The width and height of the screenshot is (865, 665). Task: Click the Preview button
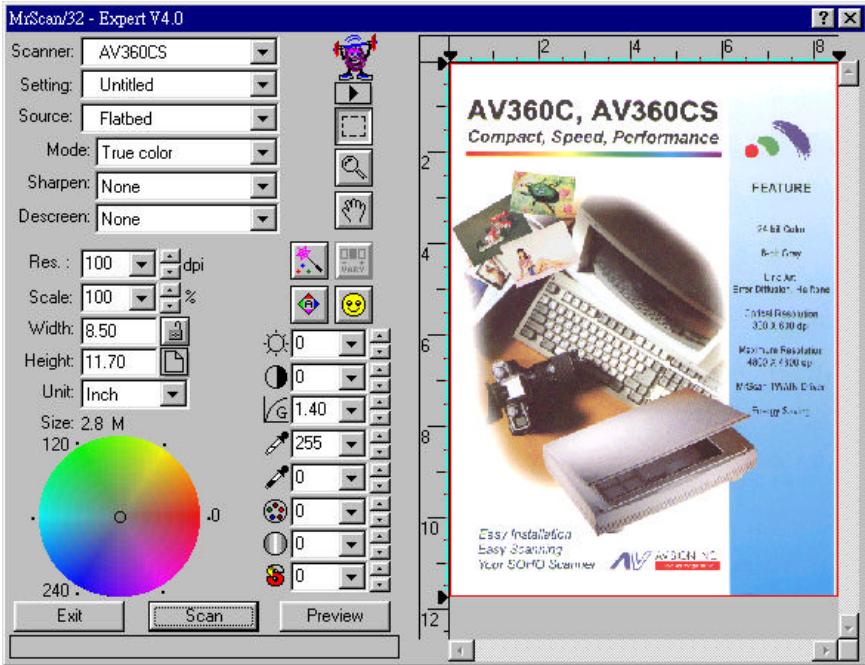pos(335,615)
